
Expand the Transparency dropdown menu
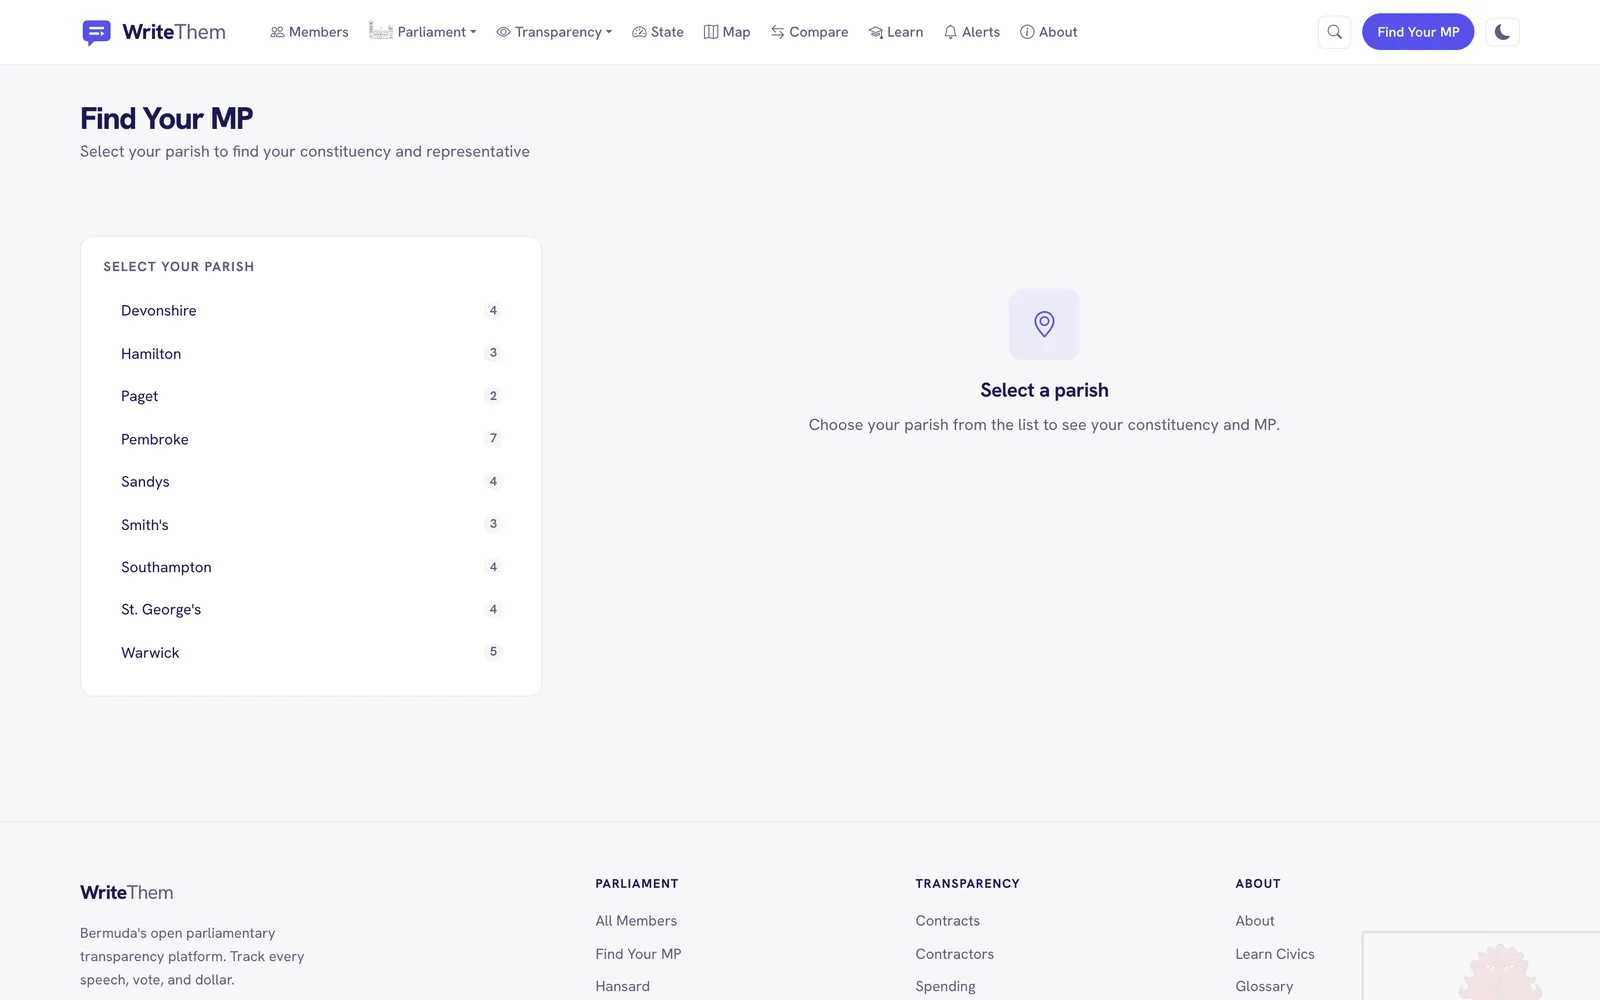(554, 32)
